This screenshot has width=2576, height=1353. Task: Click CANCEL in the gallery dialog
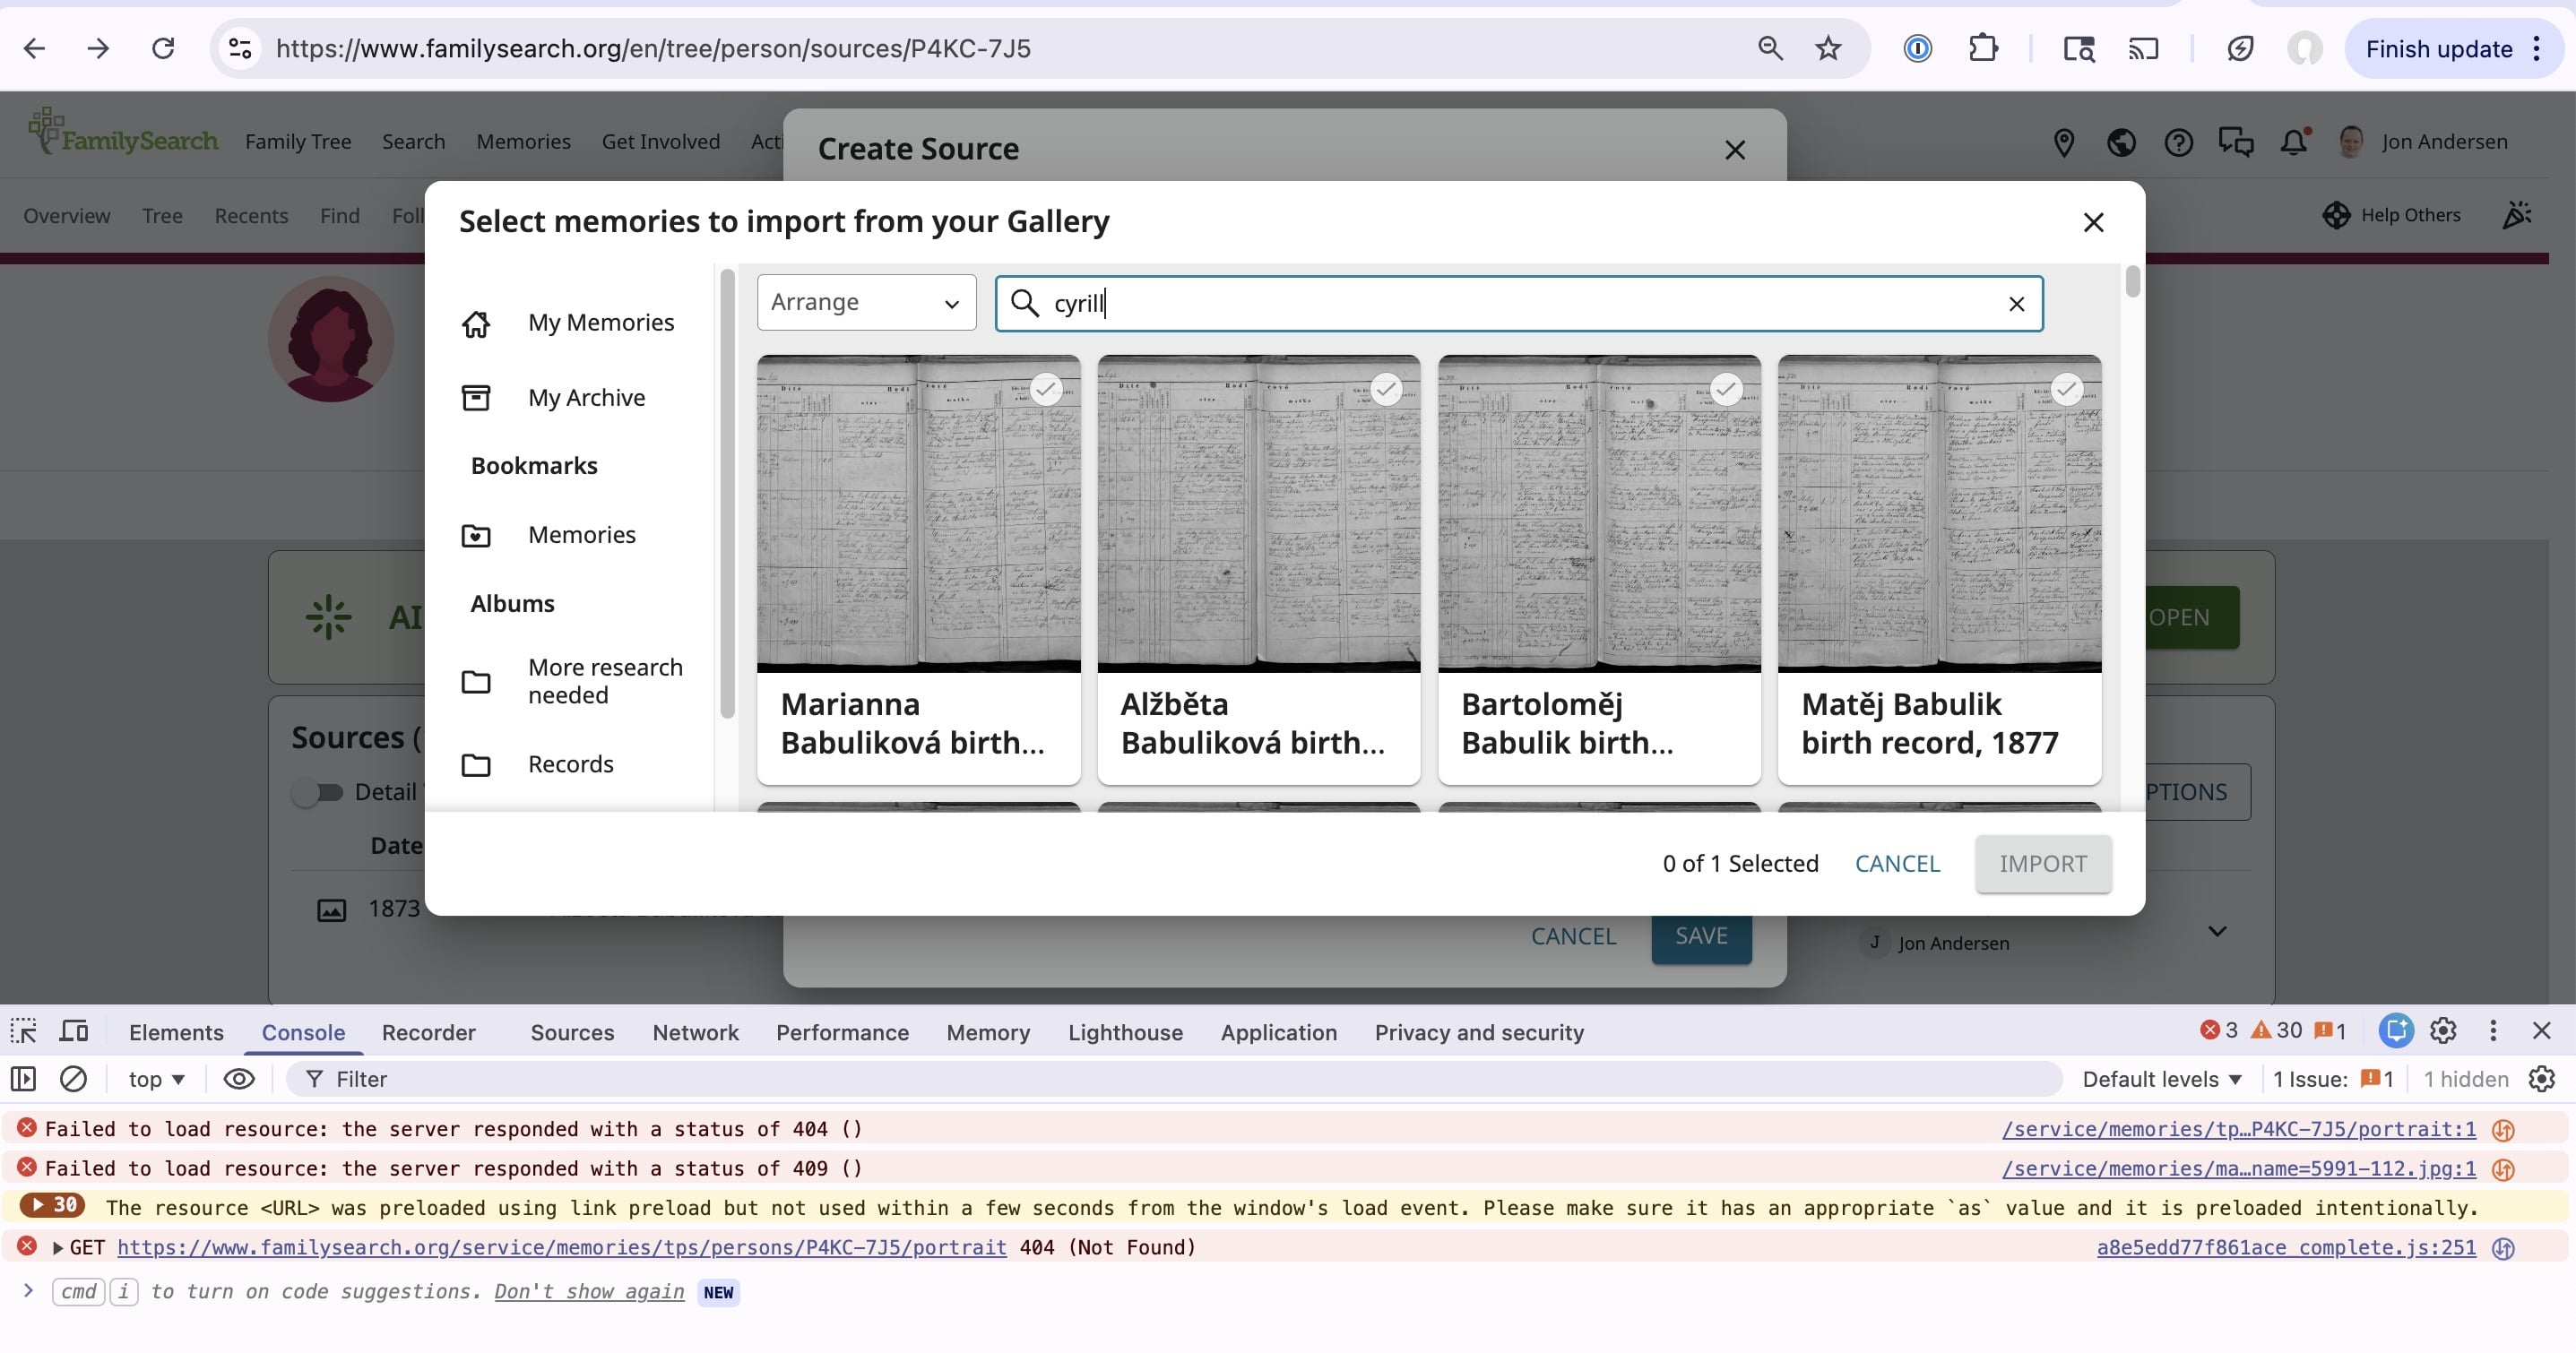(x=1897, y=864)
